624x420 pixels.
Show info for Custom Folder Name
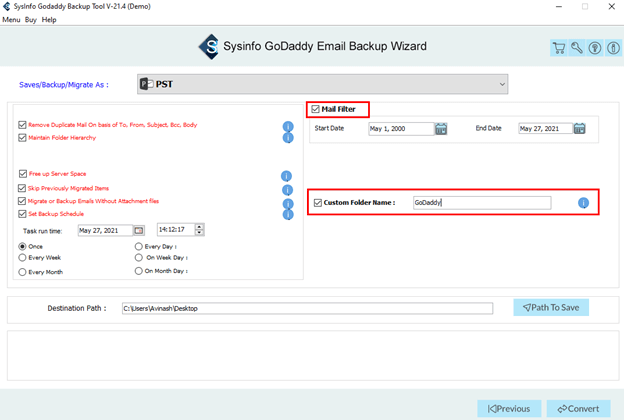[583, 203]
